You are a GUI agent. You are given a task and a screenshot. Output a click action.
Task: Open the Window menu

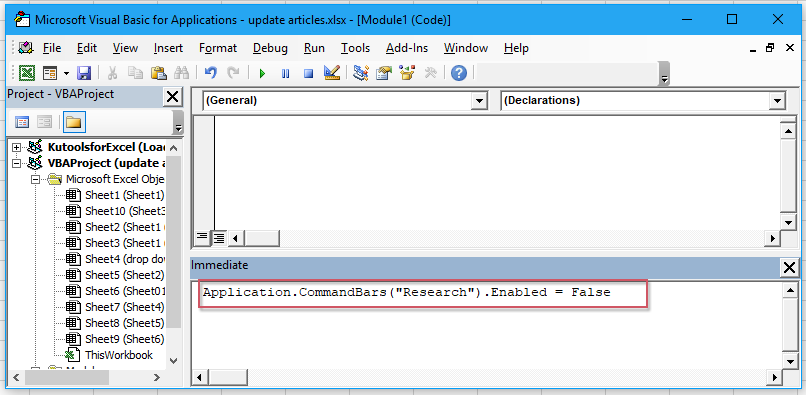pos(466,48)
